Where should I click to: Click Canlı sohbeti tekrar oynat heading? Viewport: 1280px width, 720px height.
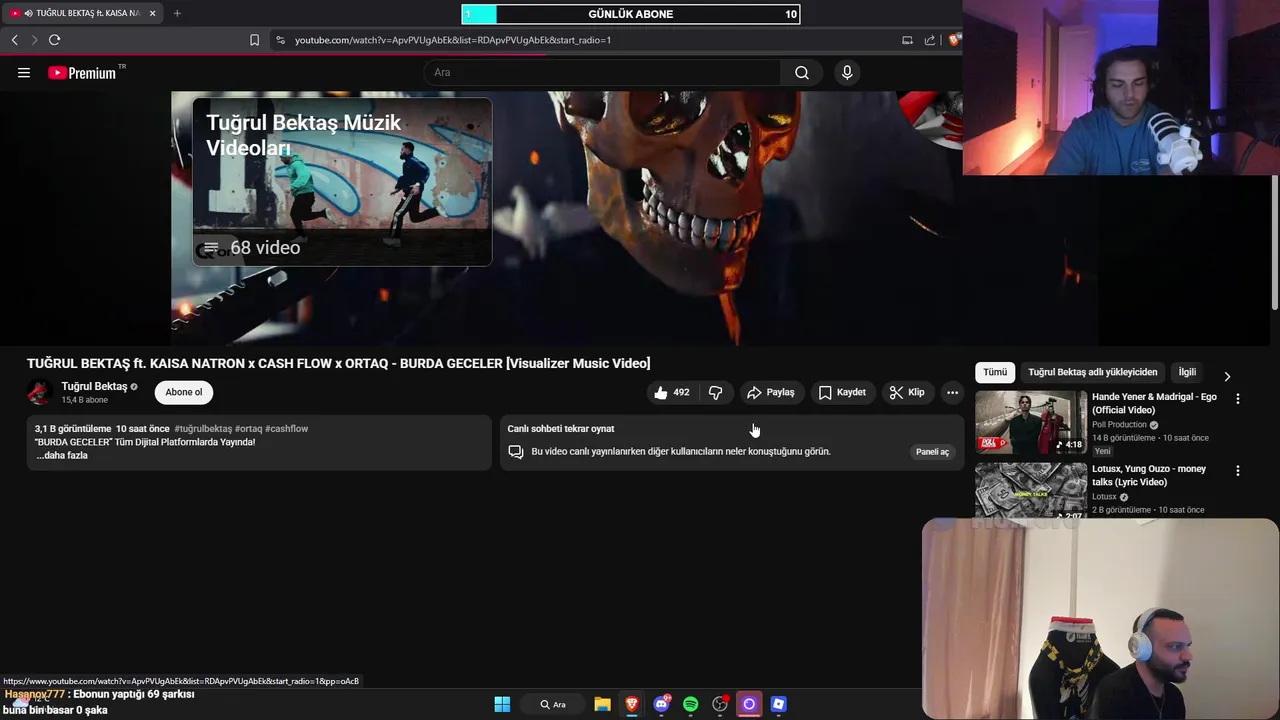click(561, 428)
